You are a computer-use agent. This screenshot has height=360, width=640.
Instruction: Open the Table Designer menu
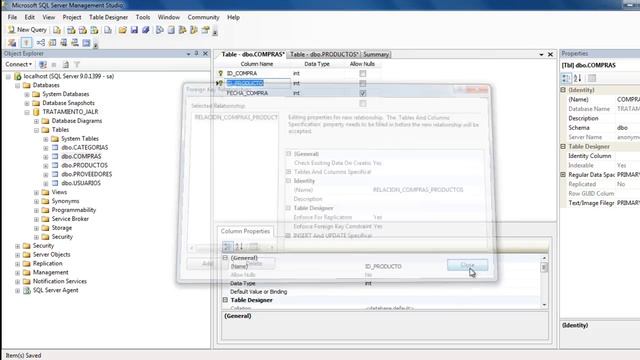[108, 17]
